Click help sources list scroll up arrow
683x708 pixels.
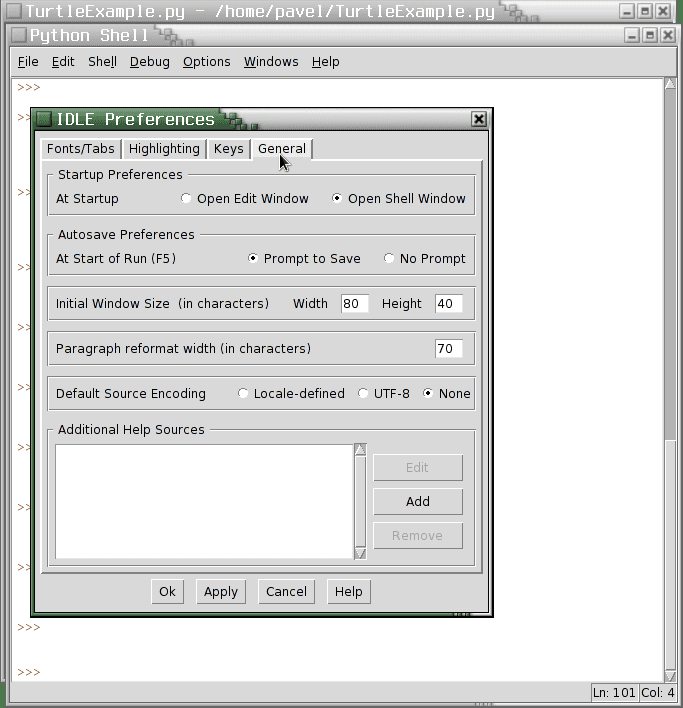tap(360, 450)
